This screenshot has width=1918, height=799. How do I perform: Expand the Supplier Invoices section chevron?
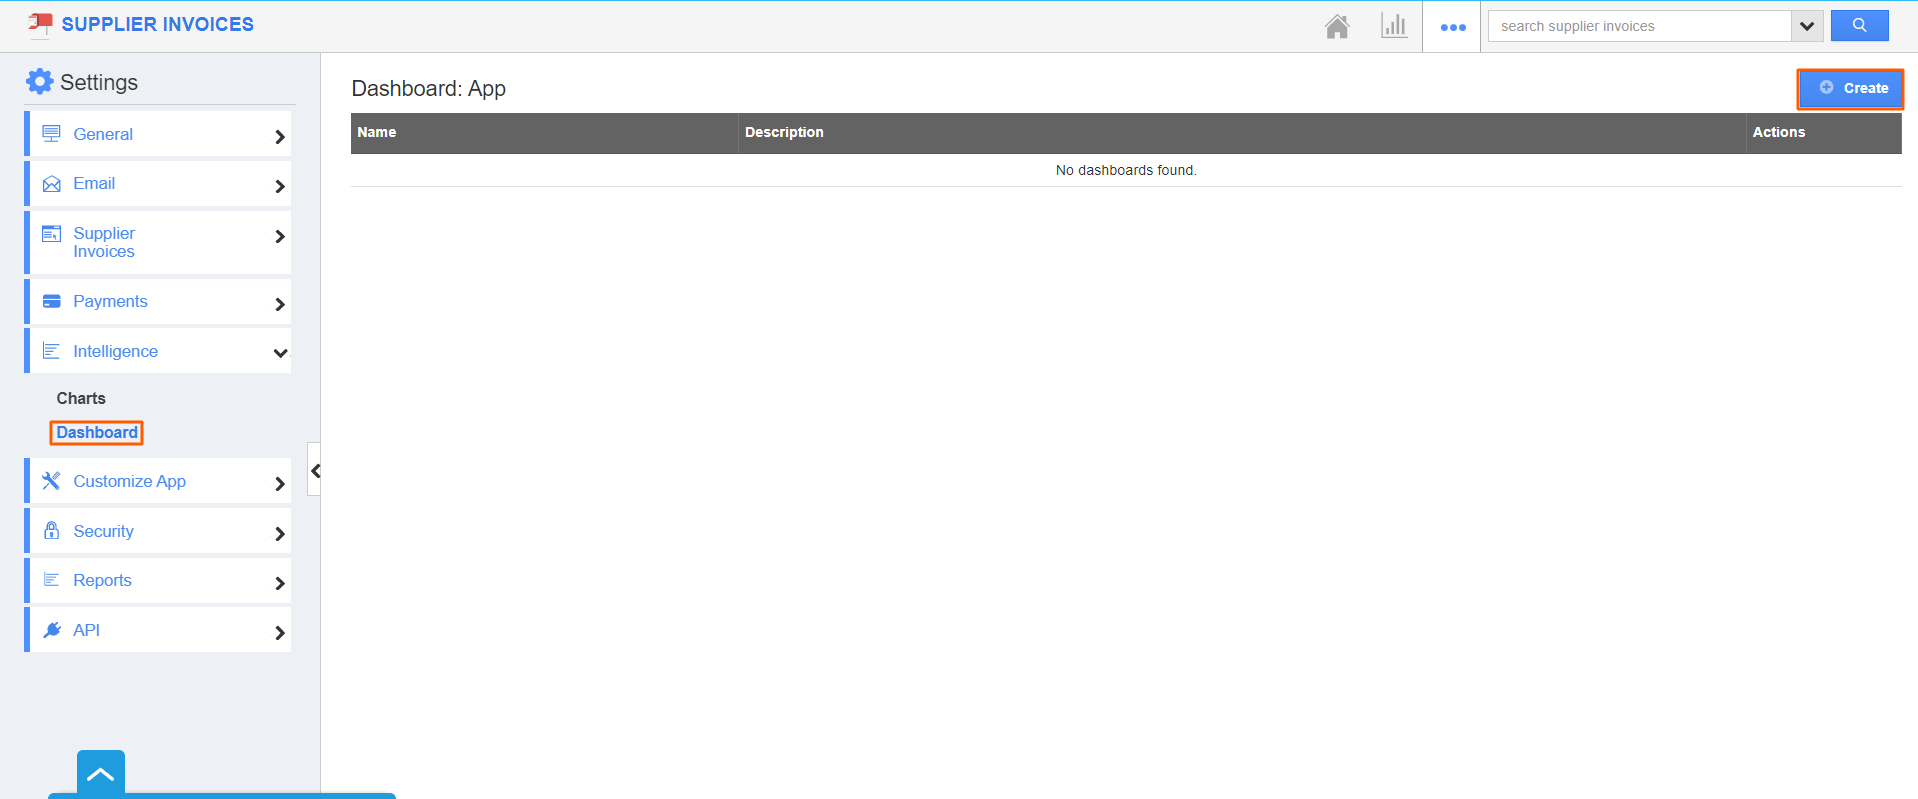(x=280, y=237)
